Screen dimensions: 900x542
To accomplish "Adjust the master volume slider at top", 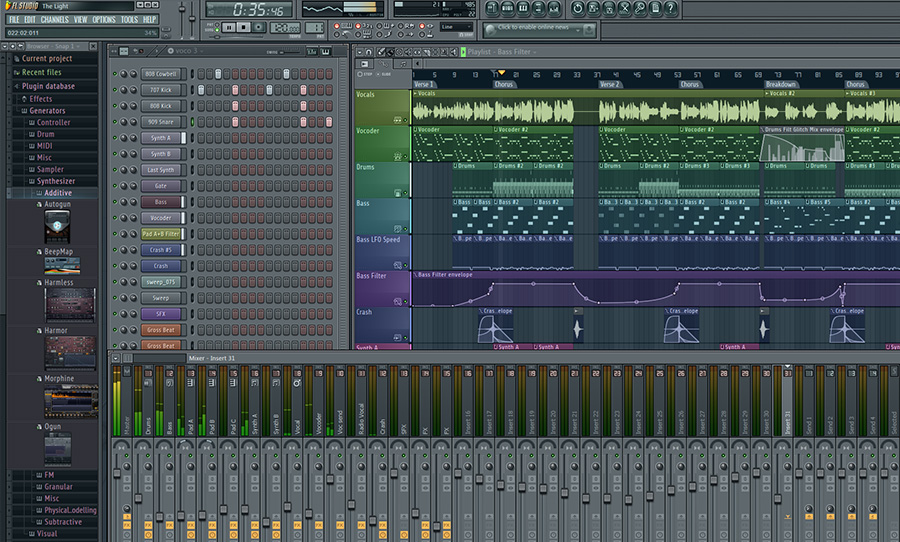I will (182, 9).
